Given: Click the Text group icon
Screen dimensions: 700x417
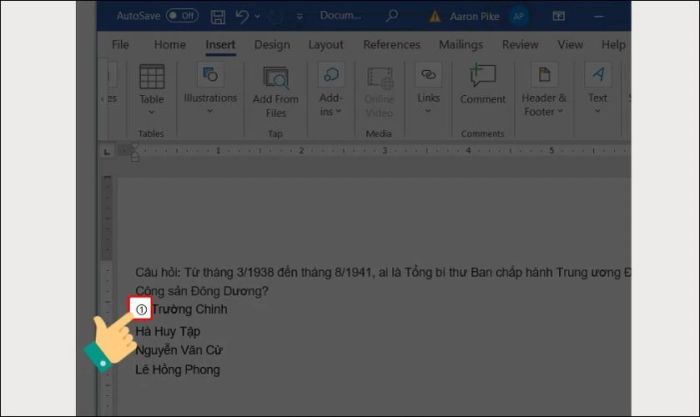Looking at the screenshot, I should tap(598, 75).
